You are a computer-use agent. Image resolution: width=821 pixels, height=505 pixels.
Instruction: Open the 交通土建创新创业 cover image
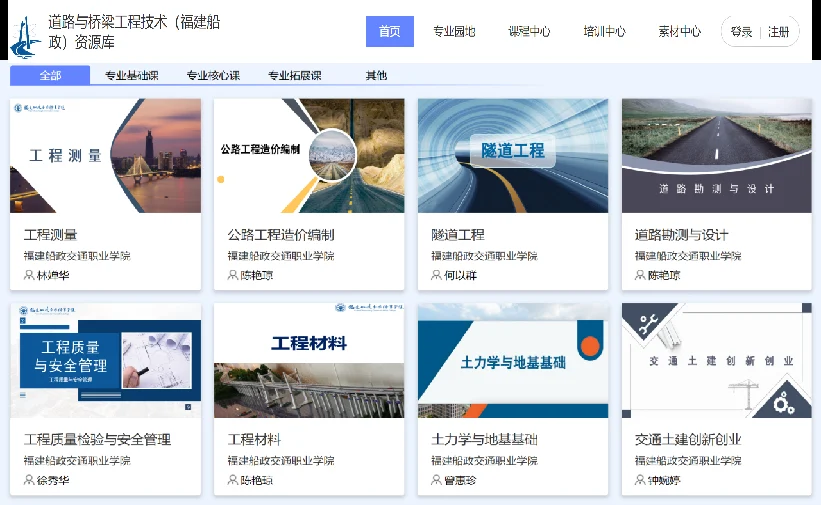point(717,360)
